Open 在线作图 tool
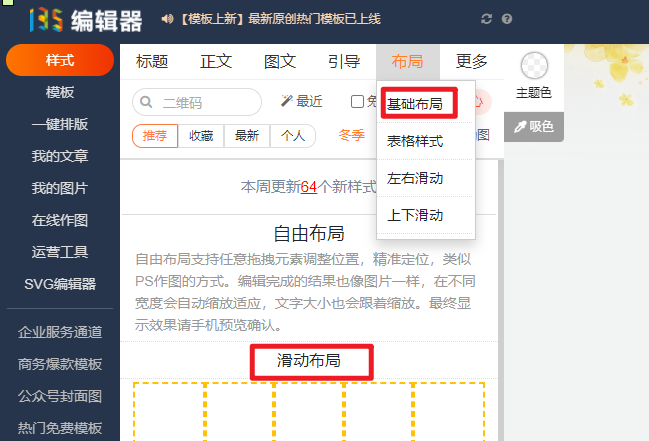Screen dimensions: 649x441 click(60, 220)
